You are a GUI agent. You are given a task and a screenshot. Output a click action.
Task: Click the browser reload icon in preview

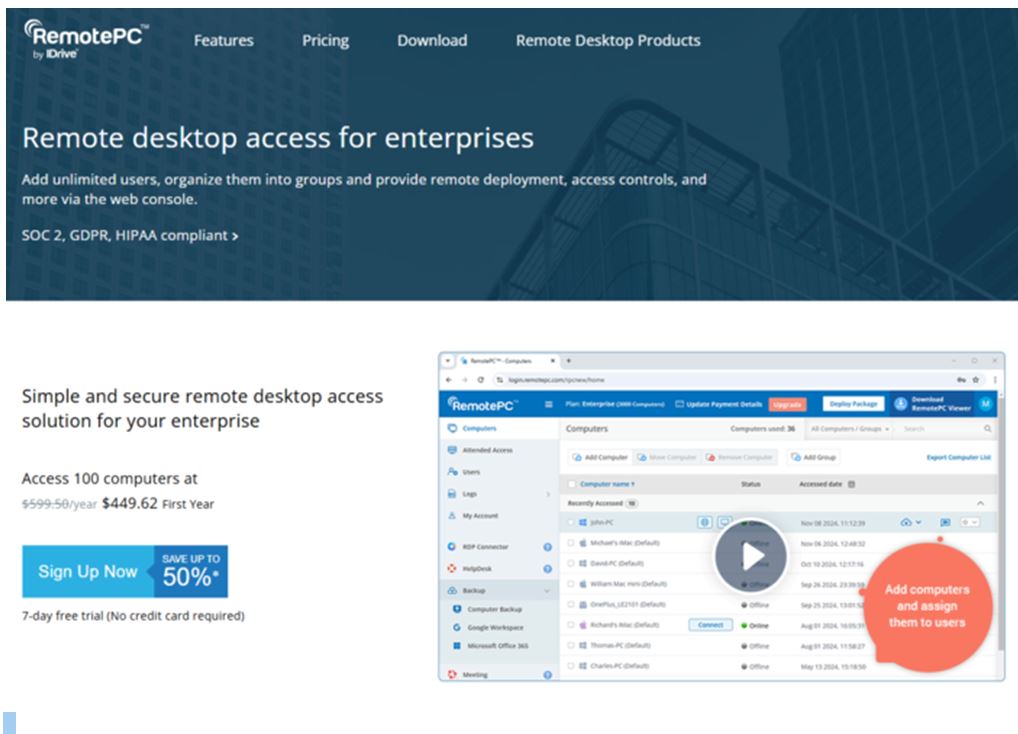[x=481, y=380]
